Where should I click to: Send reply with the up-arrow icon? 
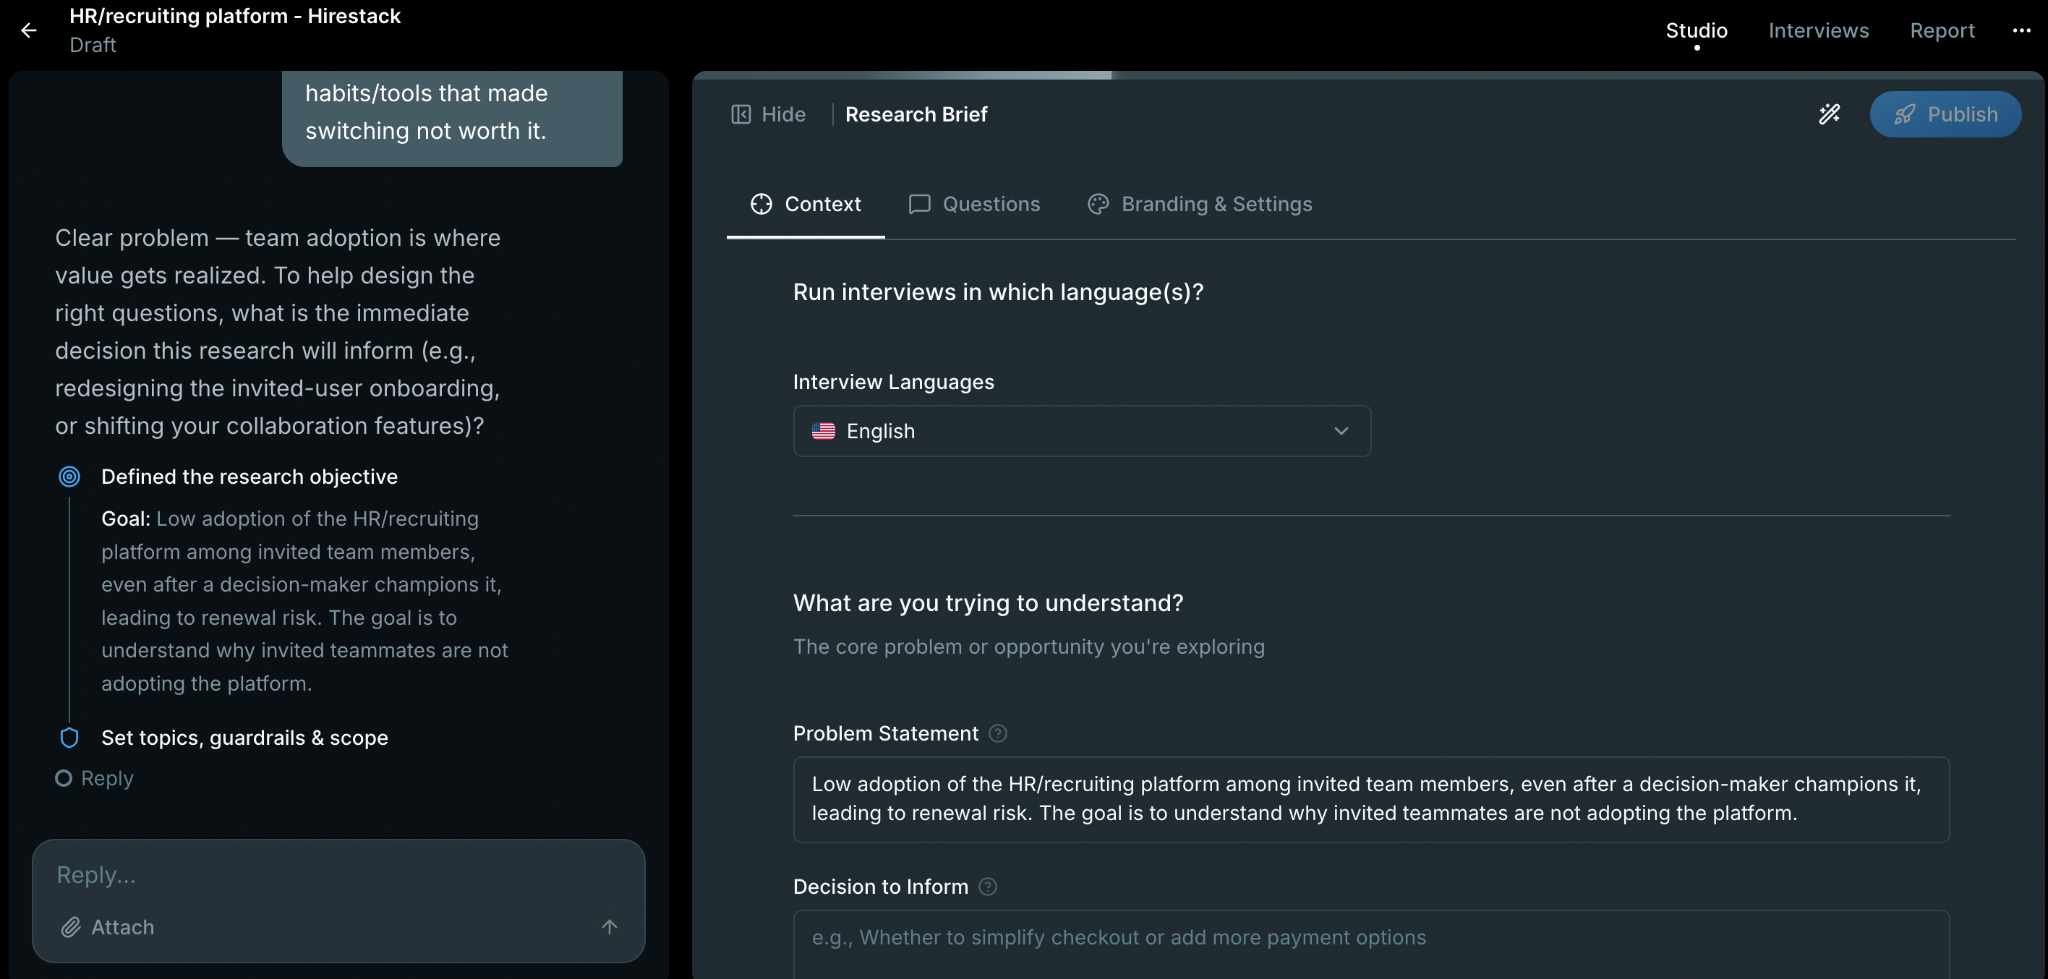(x=609, y=927)
